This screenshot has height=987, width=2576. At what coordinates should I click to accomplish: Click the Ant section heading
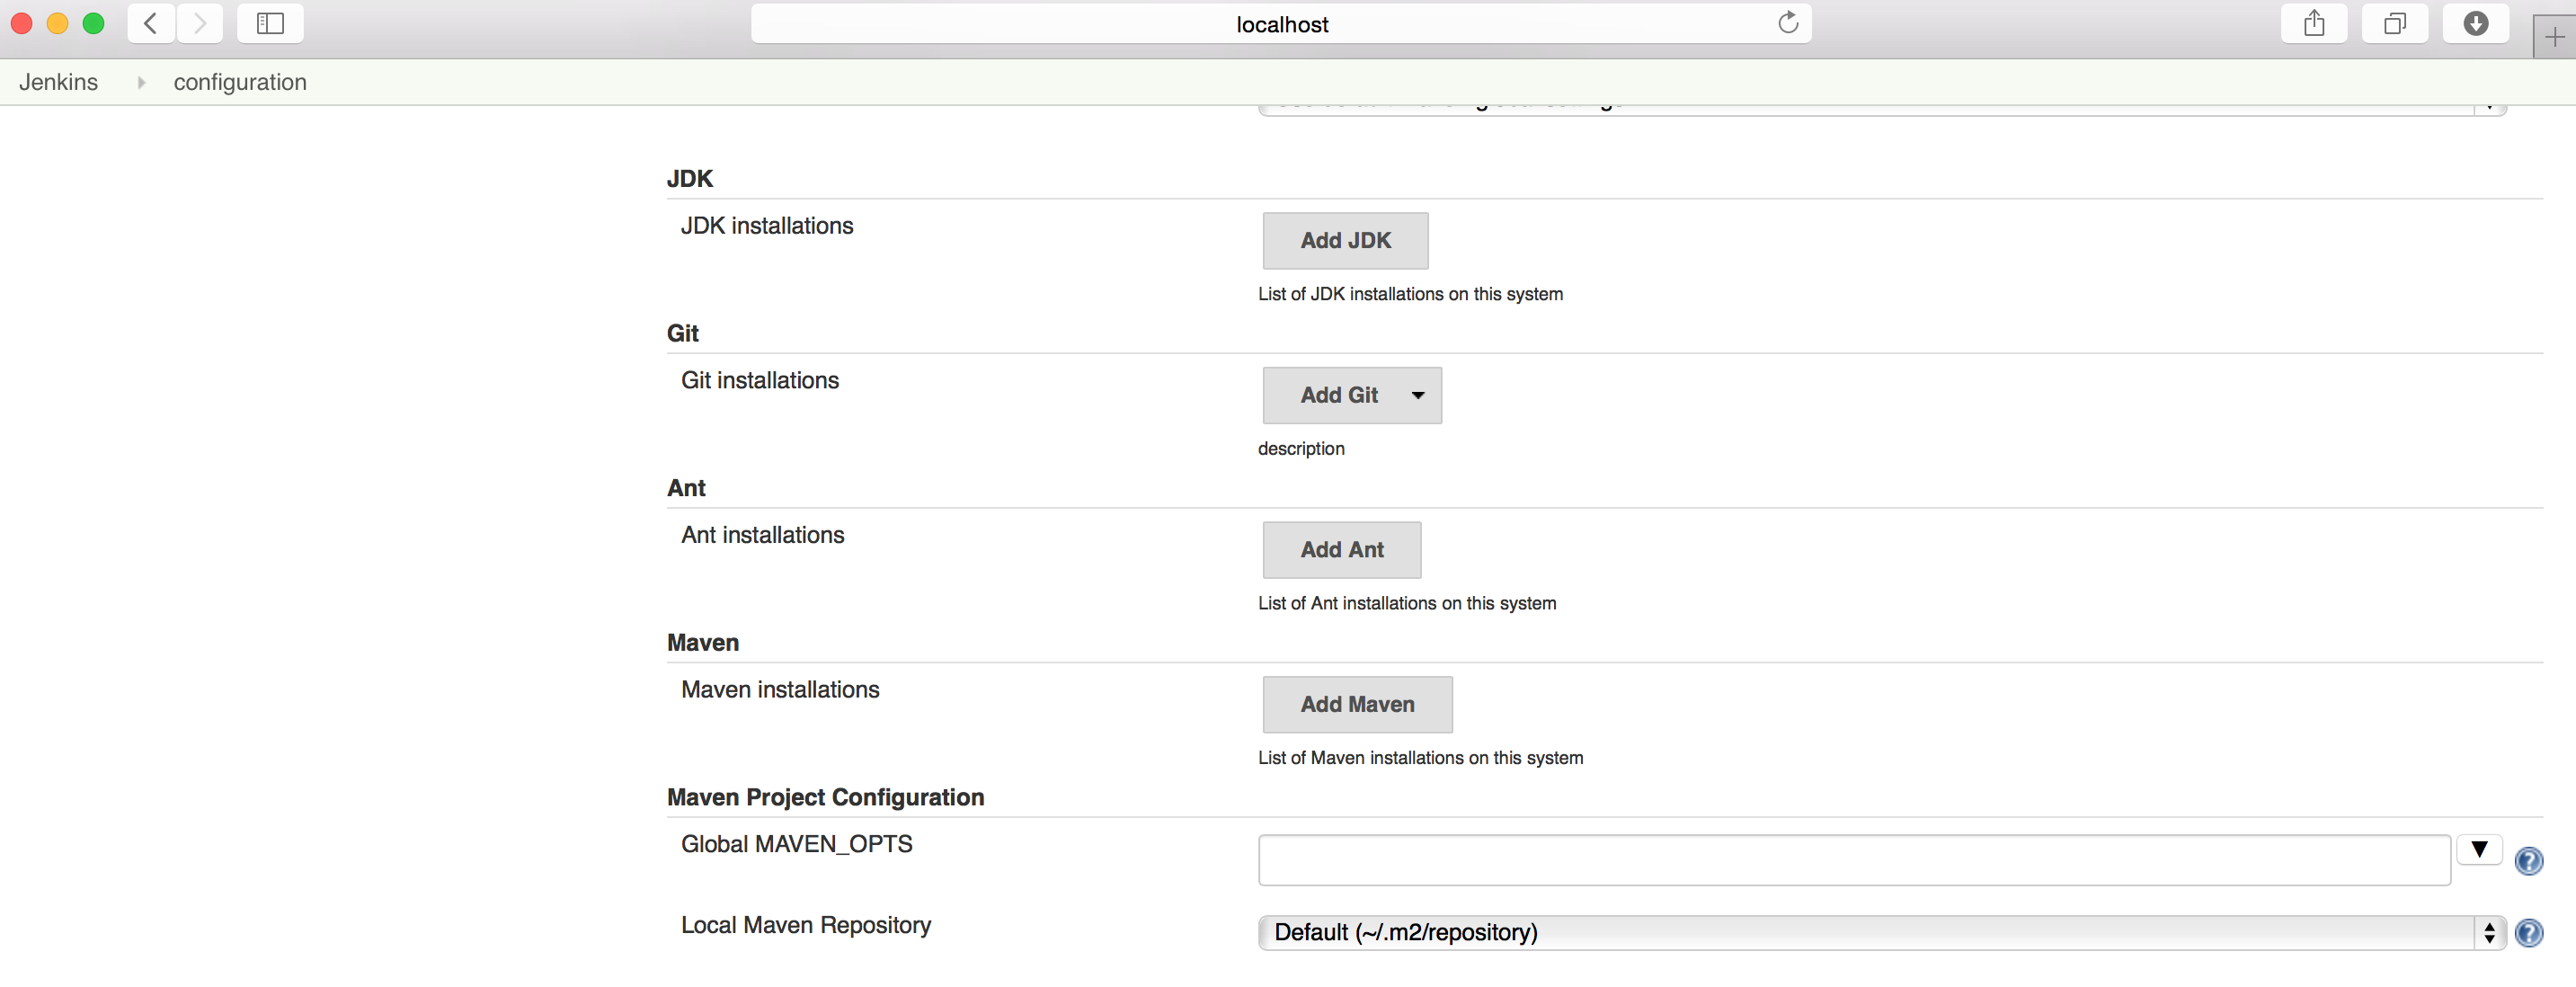(x=686, y=488)
